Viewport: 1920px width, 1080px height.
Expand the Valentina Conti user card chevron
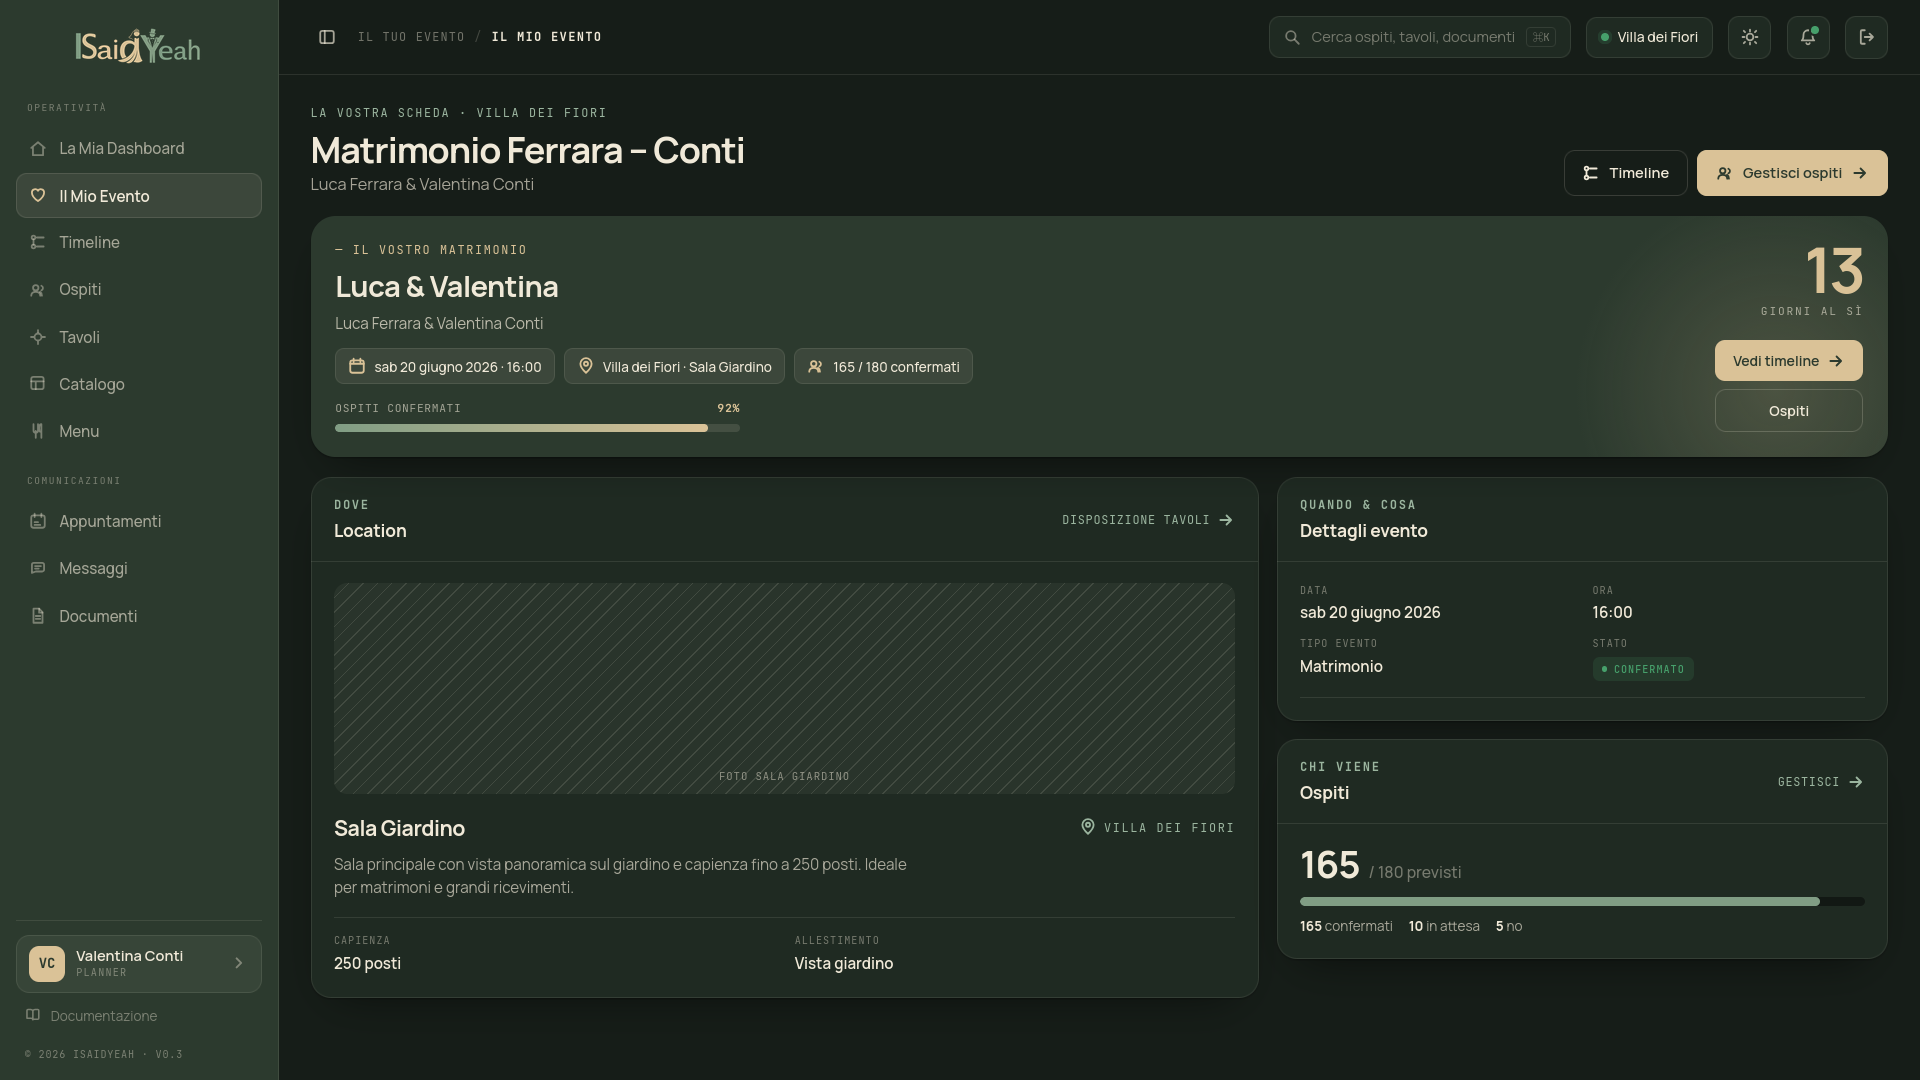click(238, 963)
